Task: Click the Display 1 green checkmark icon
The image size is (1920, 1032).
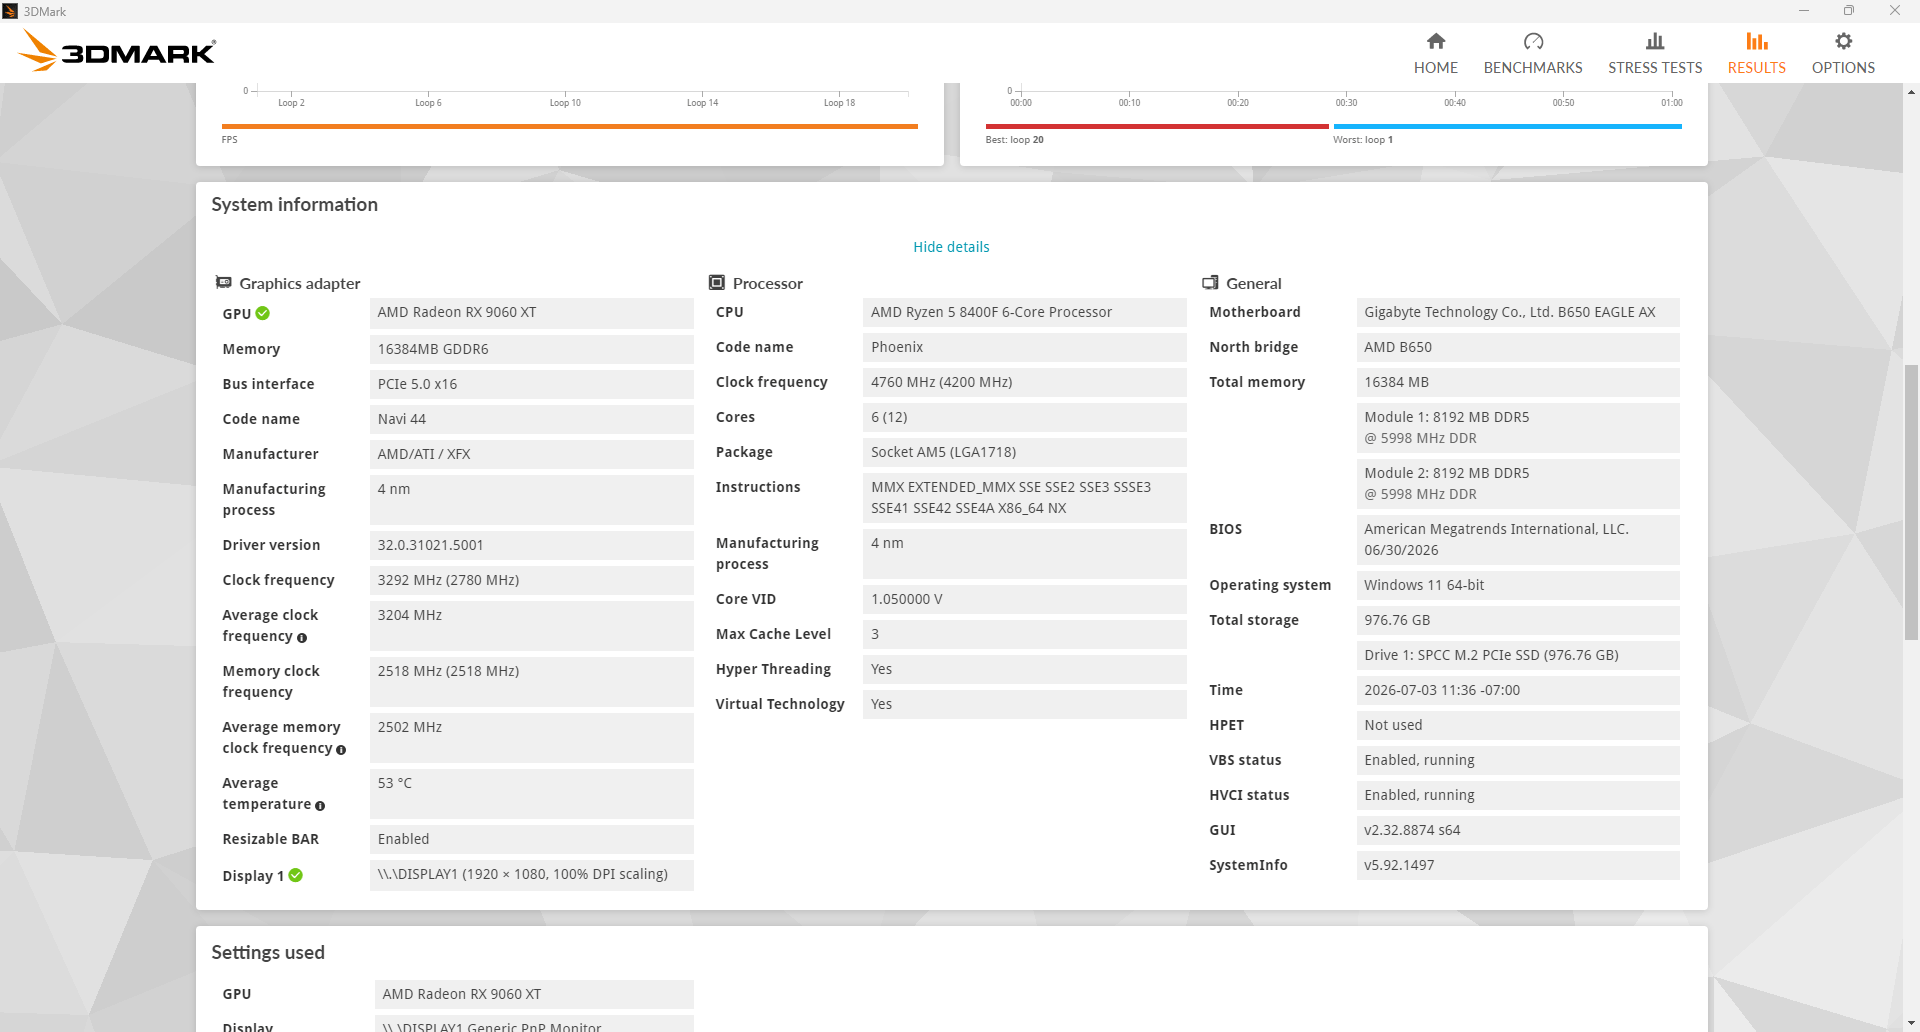Action: (296, 875)
